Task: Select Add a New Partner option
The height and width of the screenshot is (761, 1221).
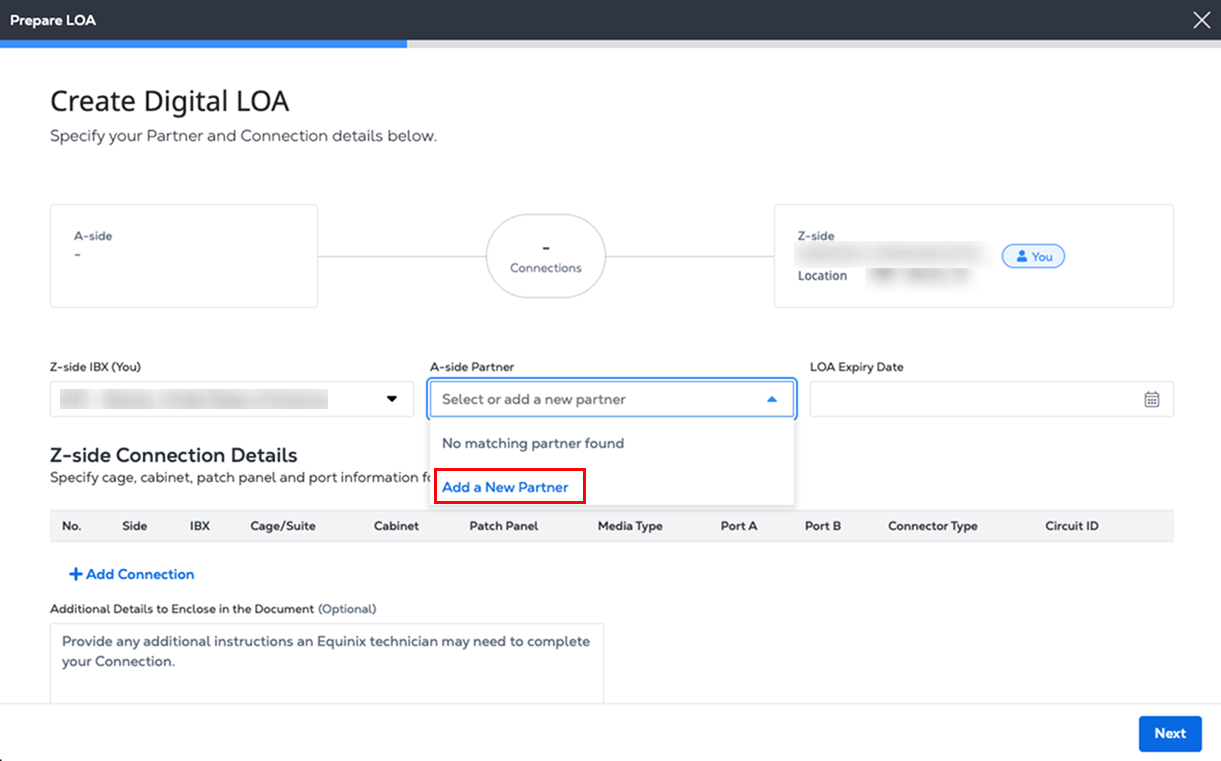Action: click(505, 487)
